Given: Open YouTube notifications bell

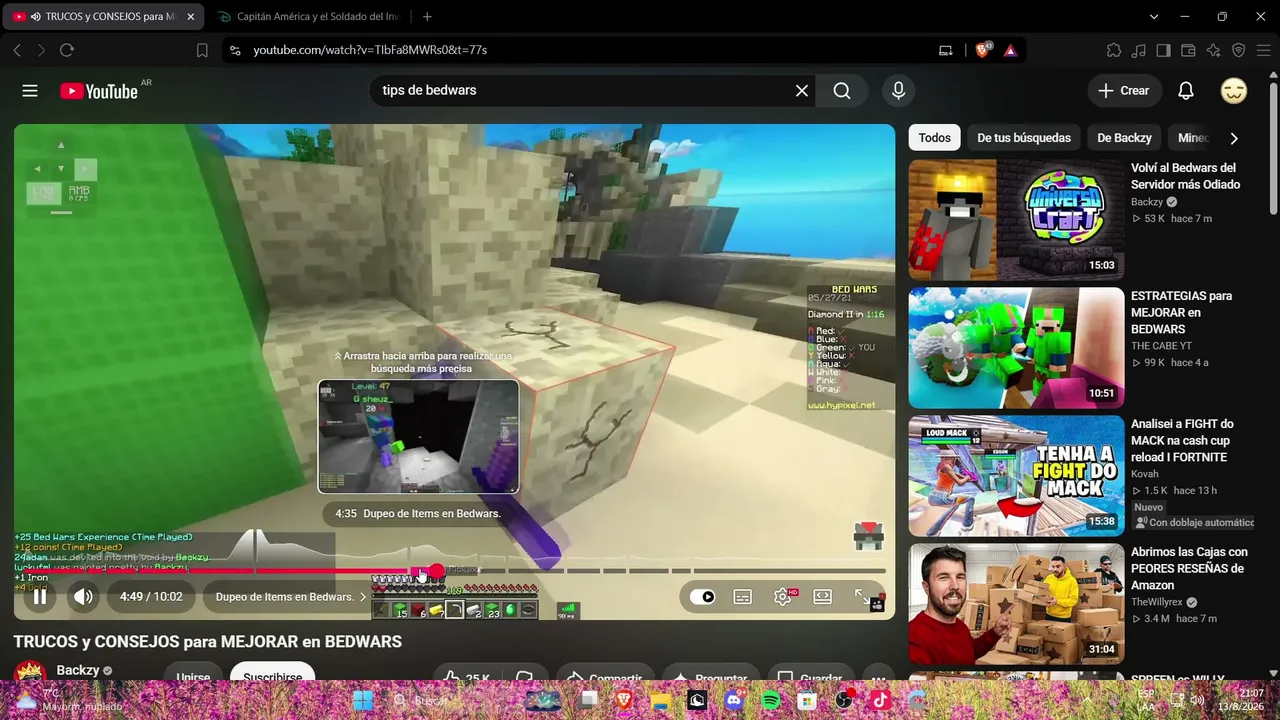Looking at the screenshot, I should point(1186,91).
